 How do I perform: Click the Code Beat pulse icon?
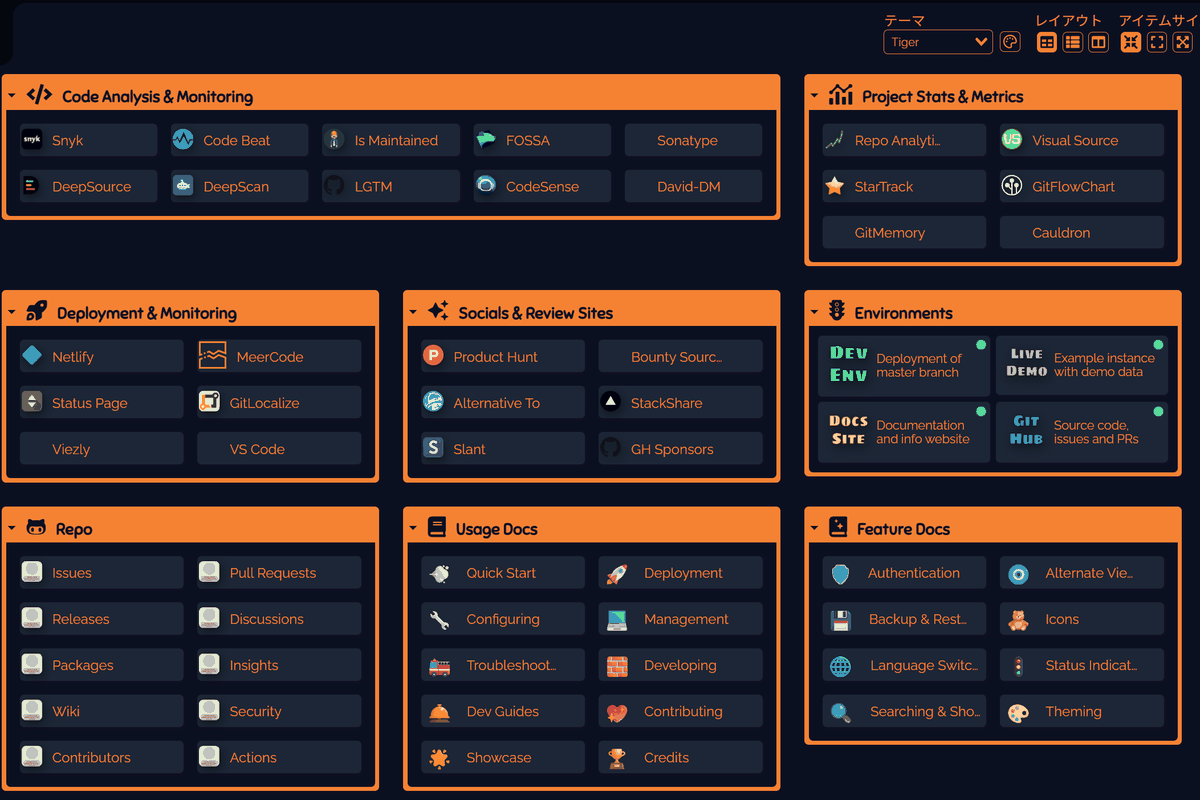coord(183,140)
